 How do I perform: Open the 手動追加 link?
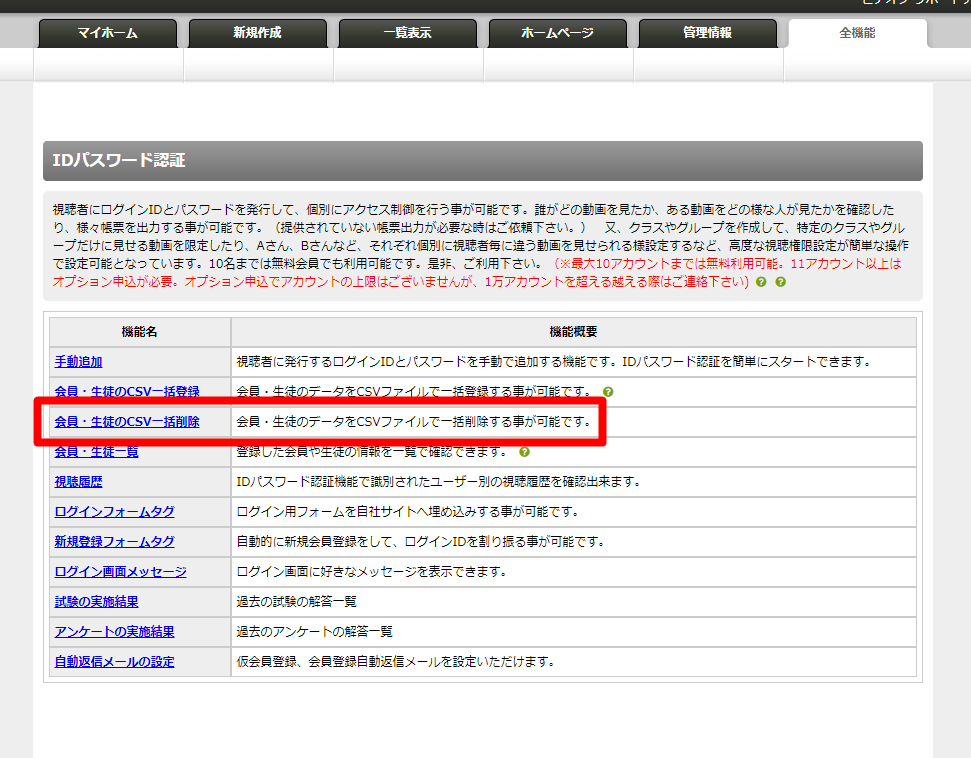[78, 362]
